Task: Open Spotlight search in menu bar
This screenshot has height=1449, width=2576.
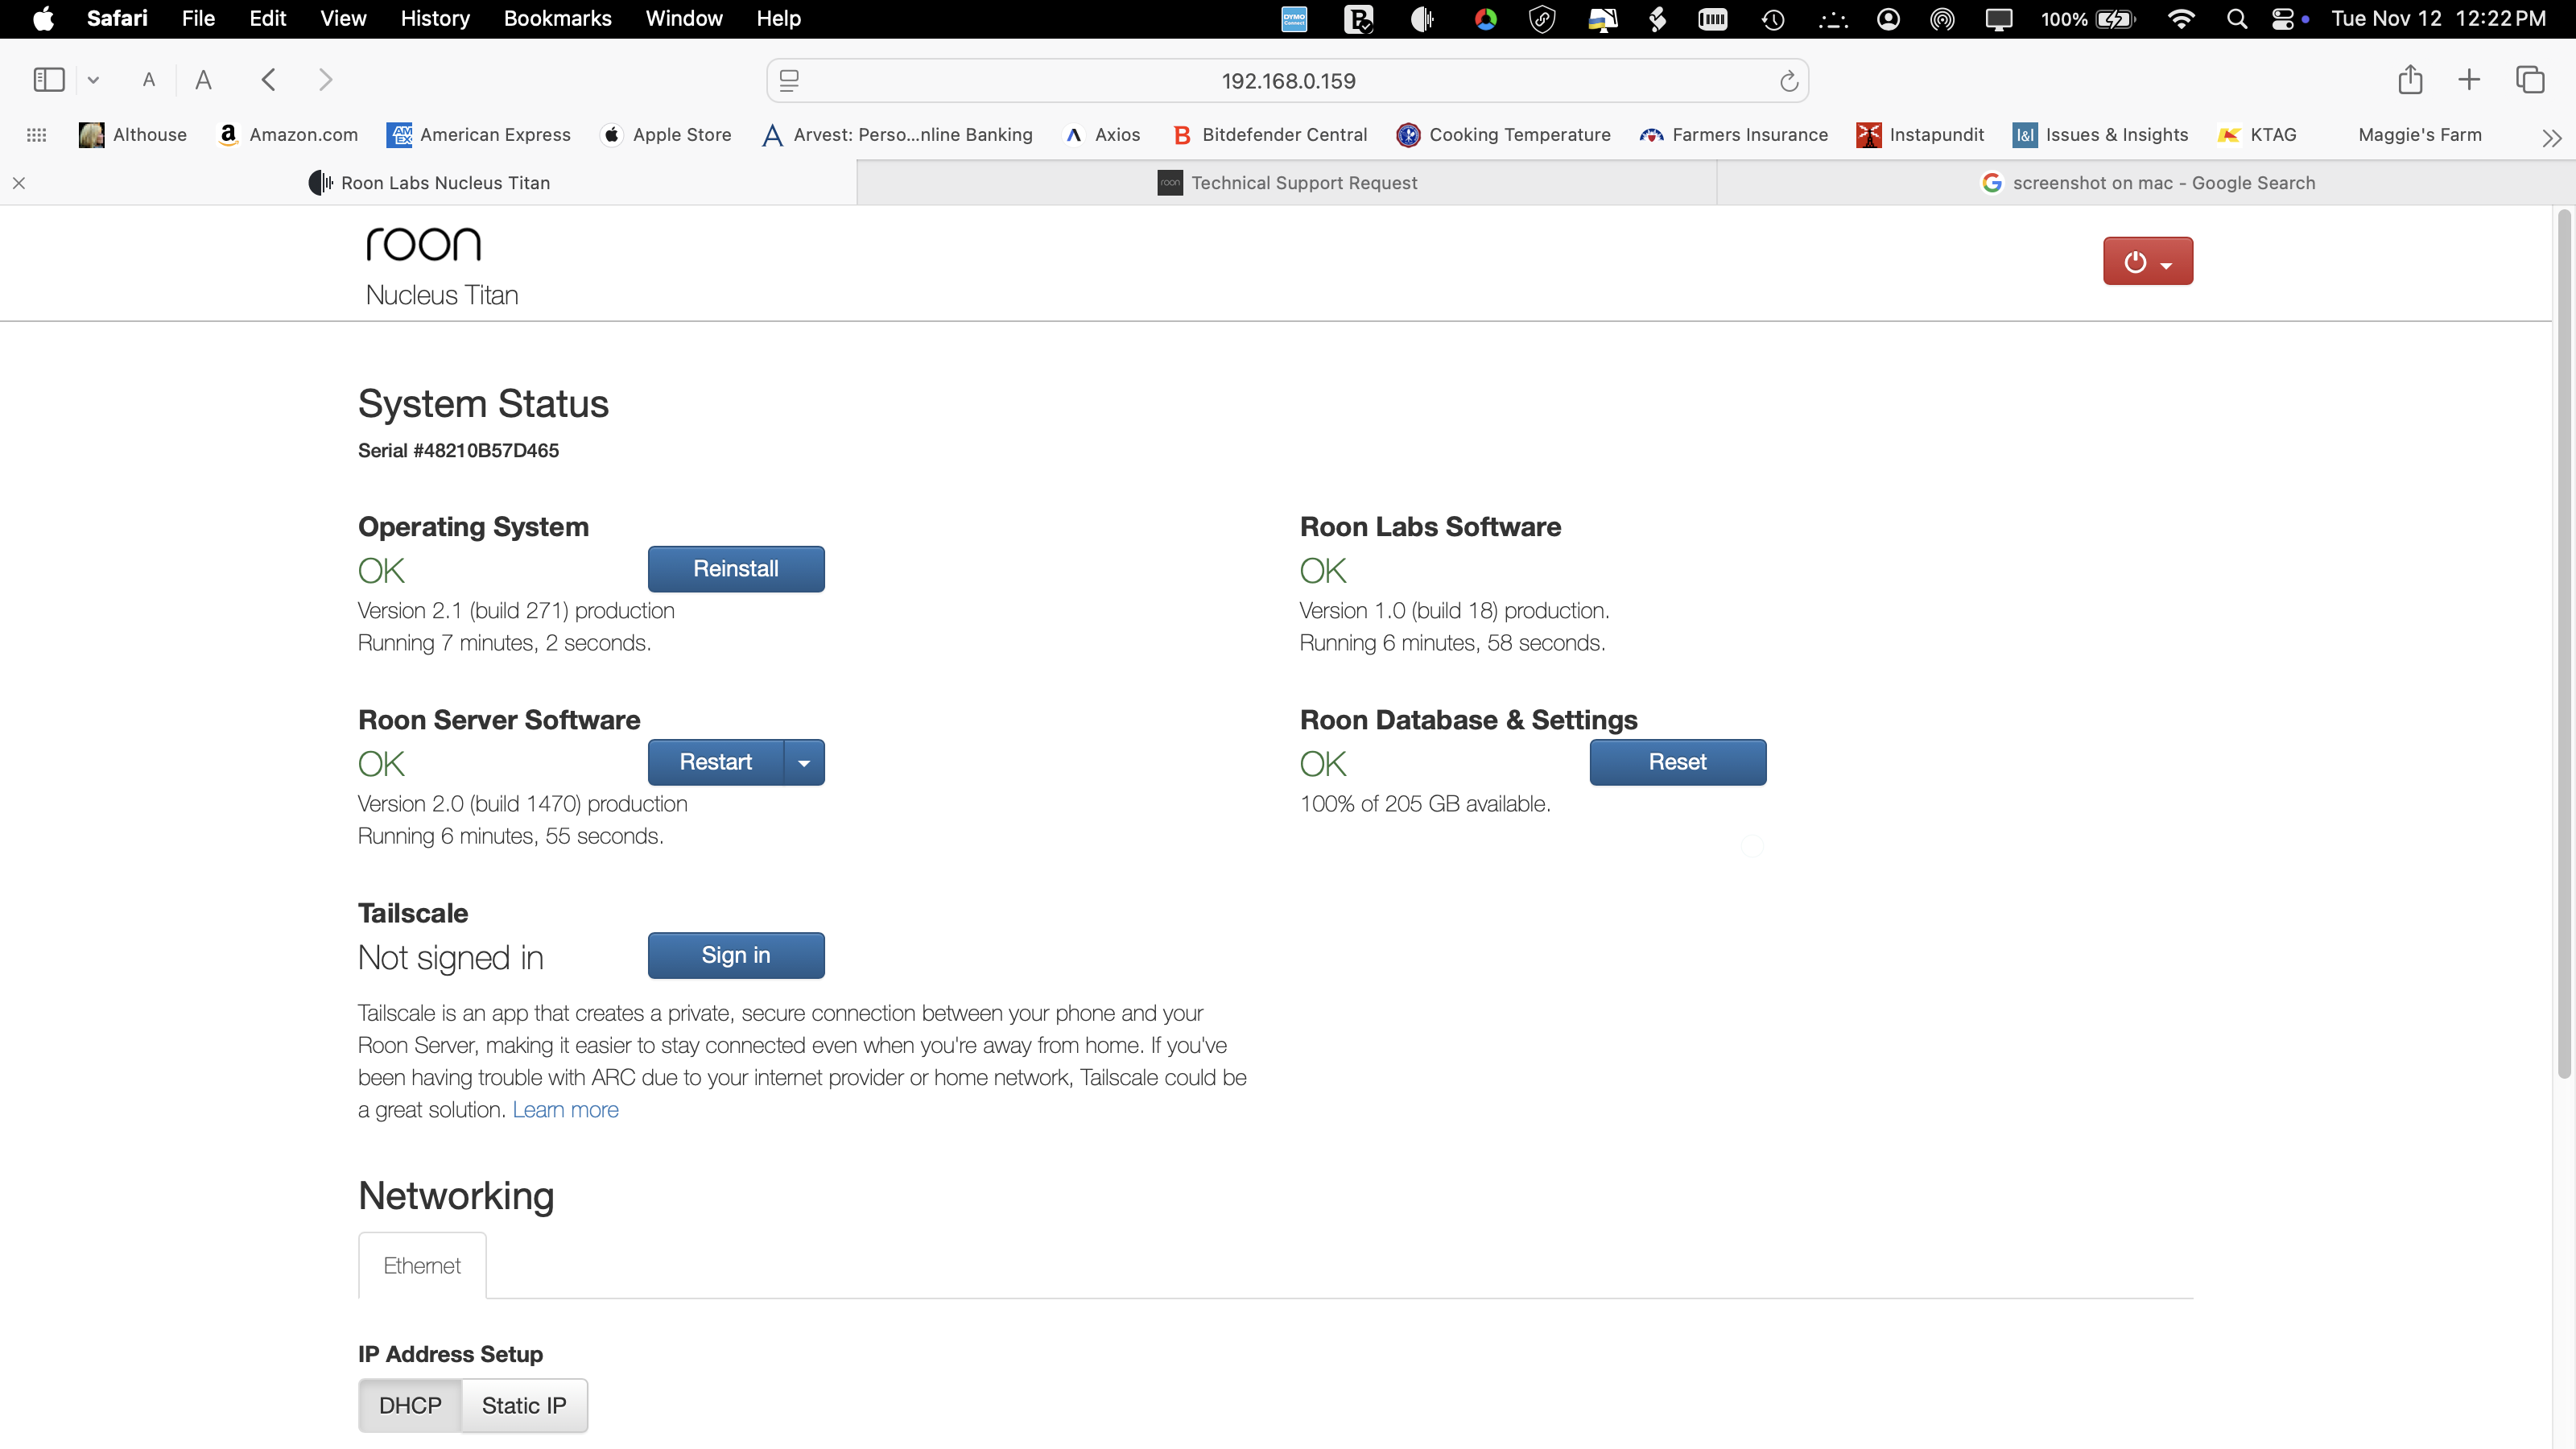Action: [2236, 19]
